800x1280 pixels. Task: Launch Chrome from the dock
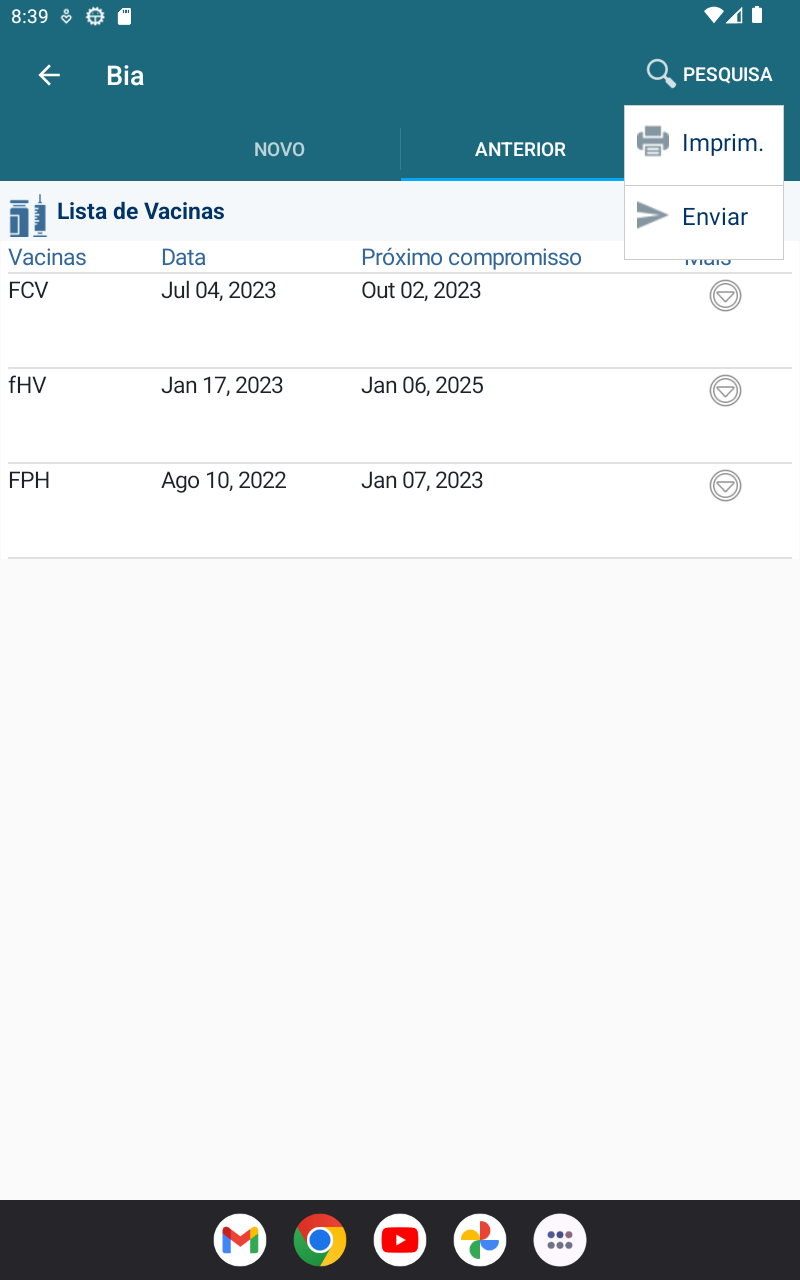(320, 1240)
